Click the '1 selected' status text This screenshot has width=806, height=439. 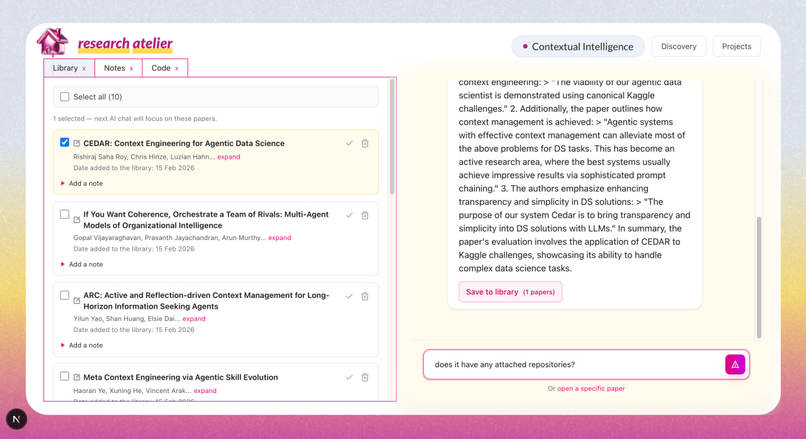pos(135,119)
